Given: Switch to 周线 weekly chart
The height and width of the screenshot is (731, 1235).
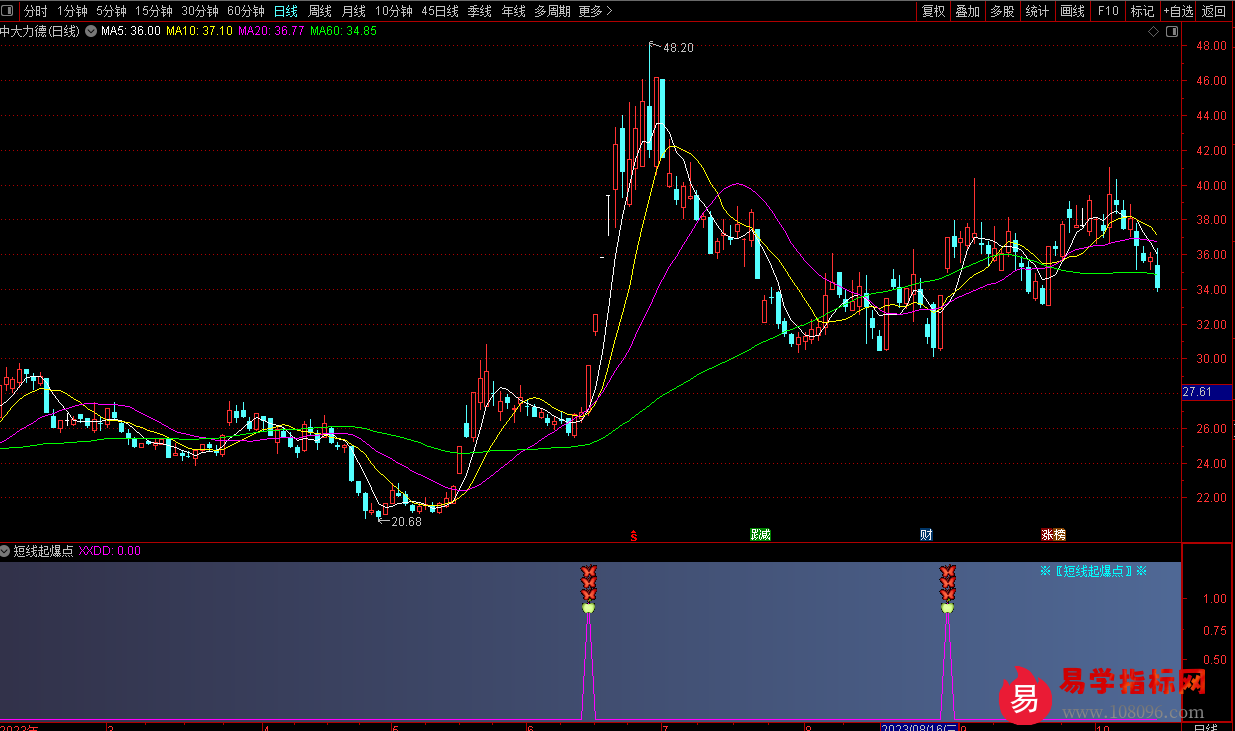Looking at the screenshot, I should (320, 11).
